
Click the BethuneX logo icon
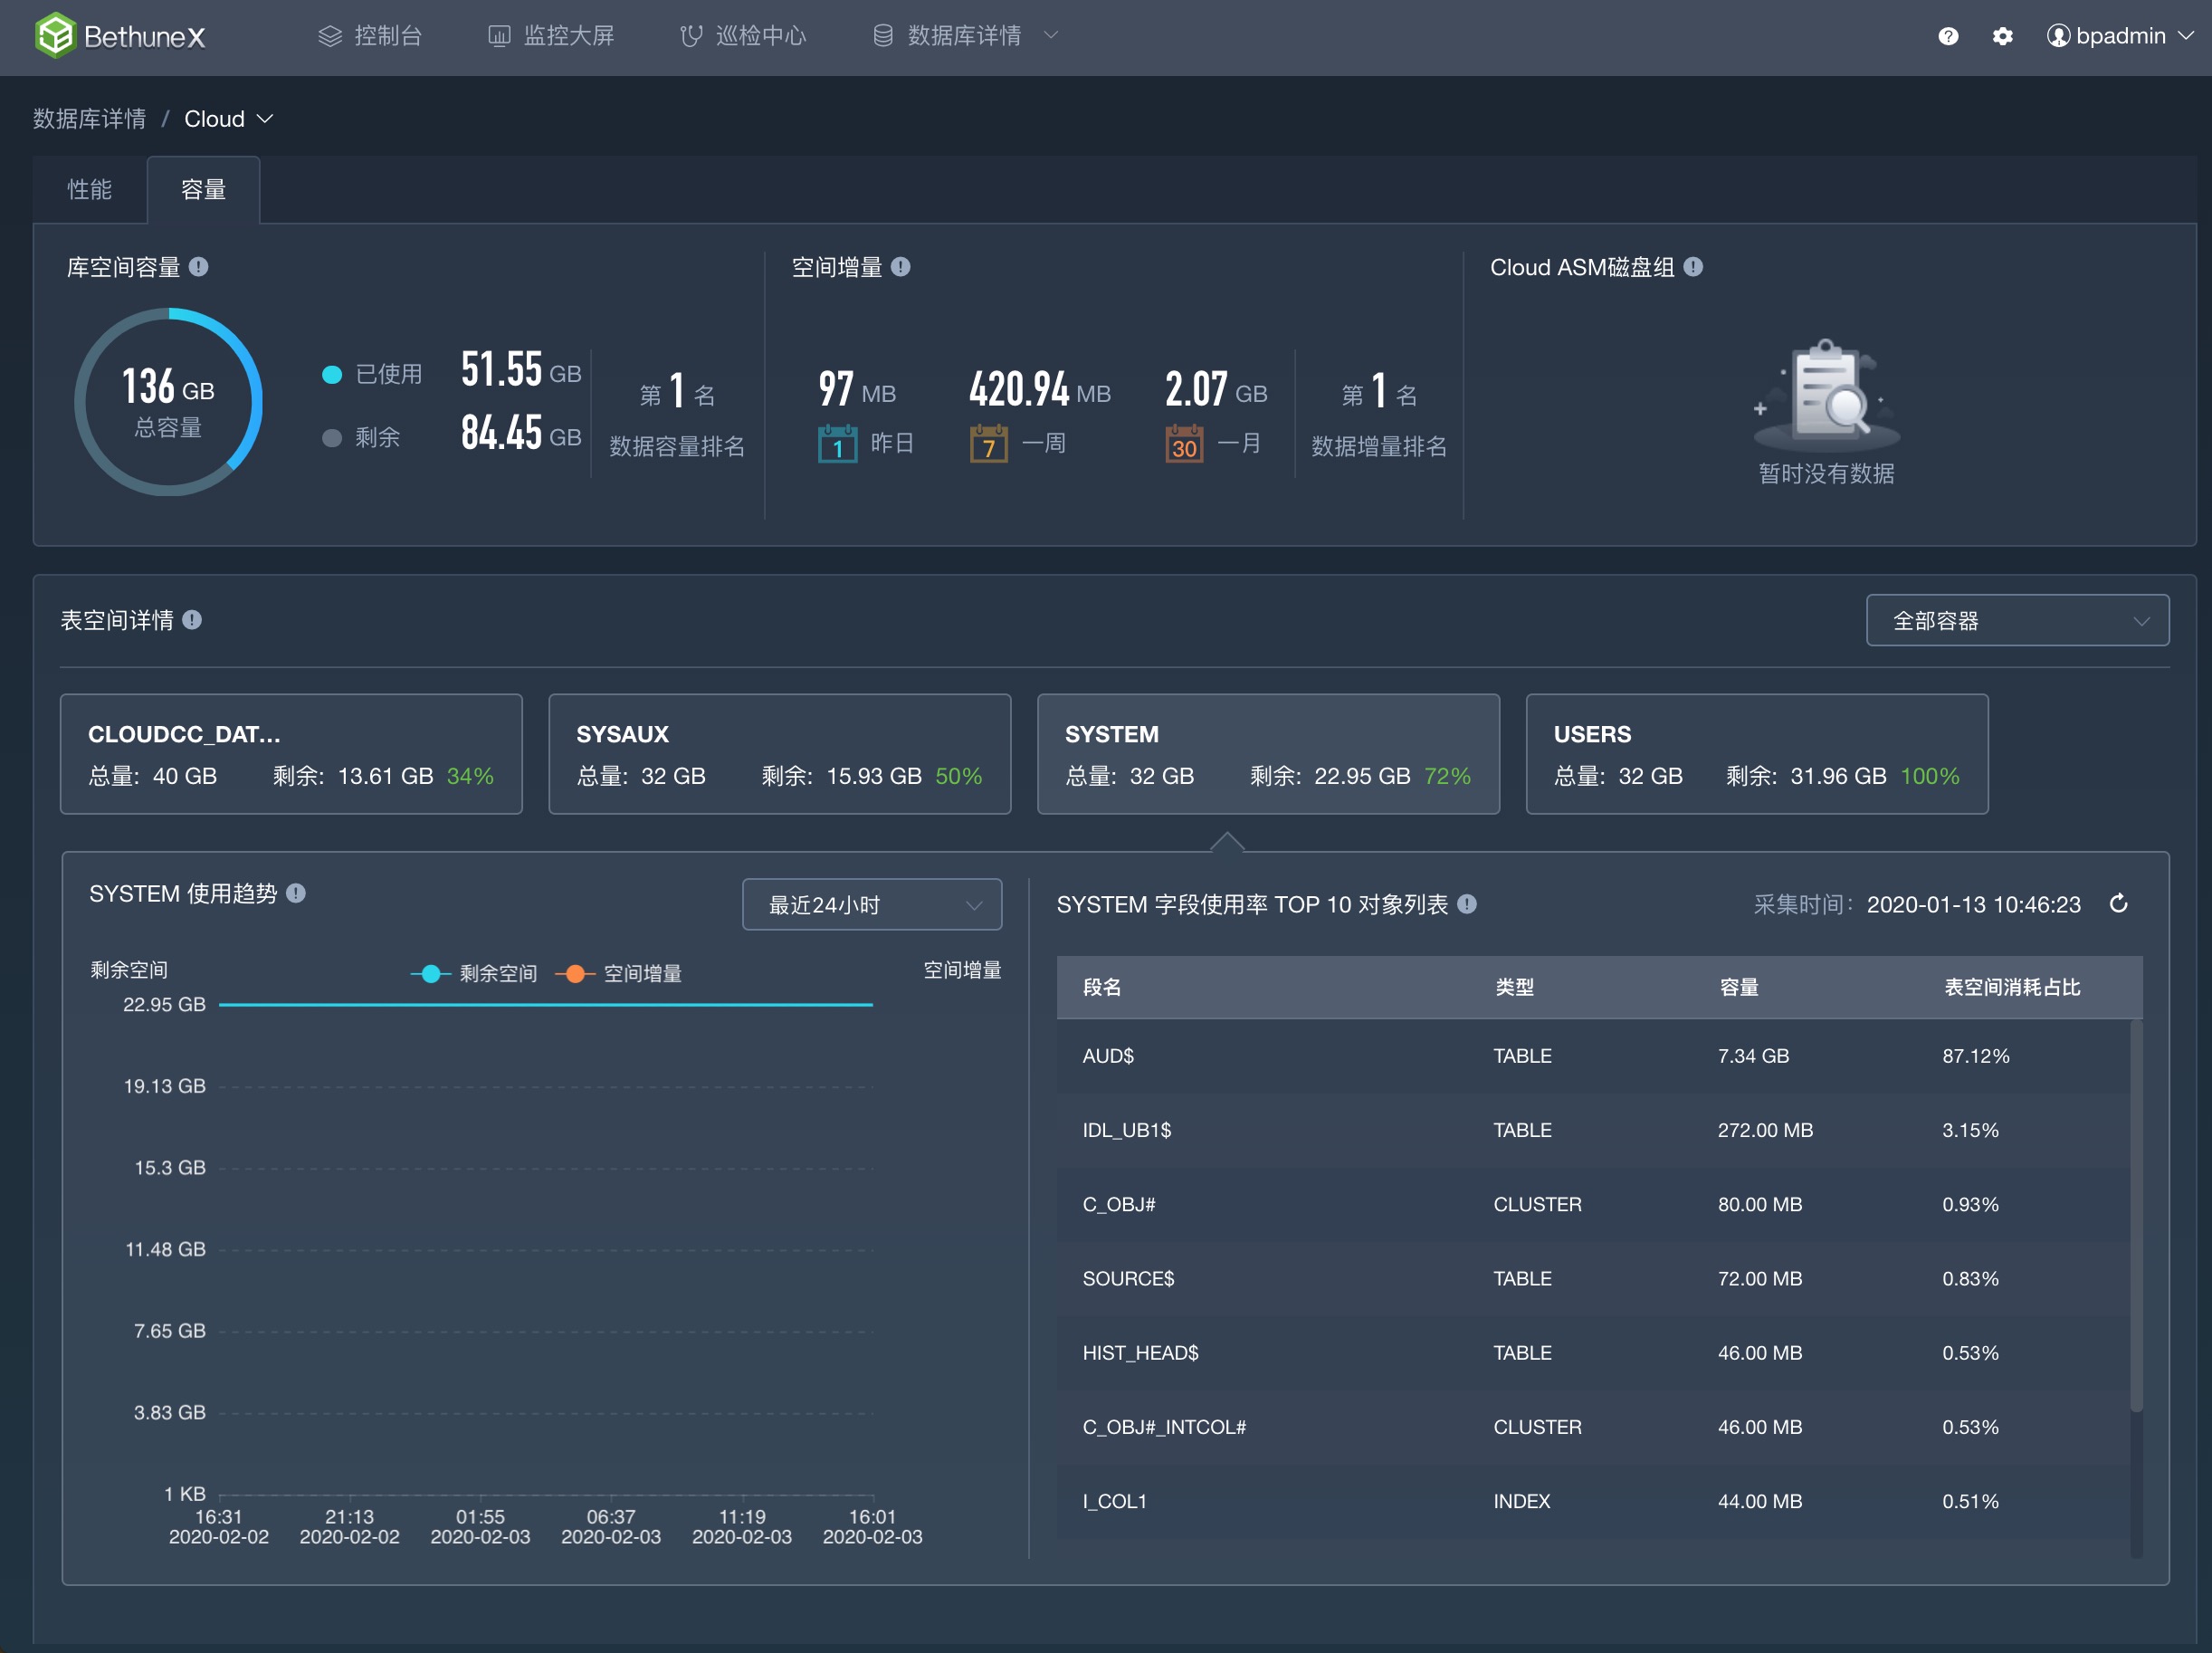click(x=55, y=36)
